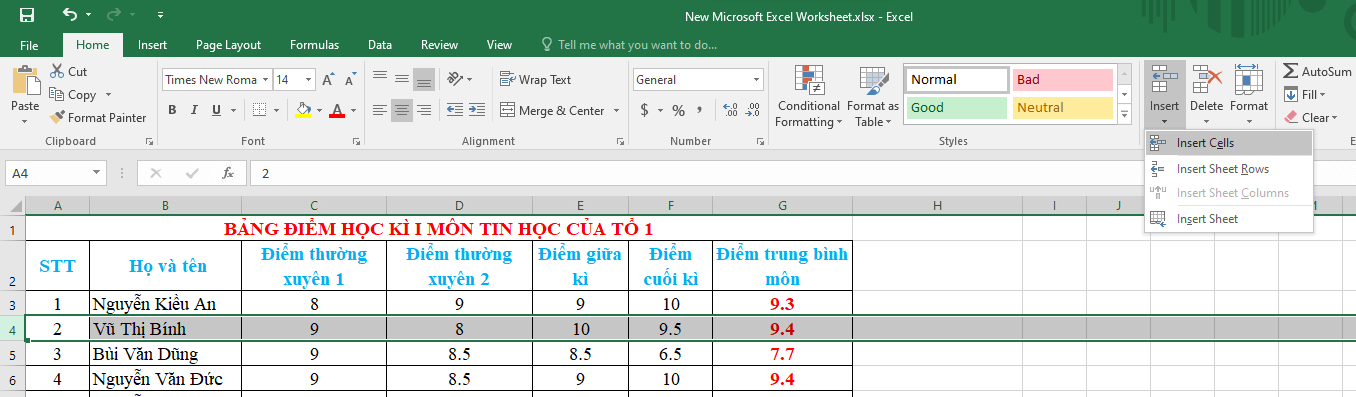The image size is (1356, 397).
Task: Click the Undo arrow icon
Action: pos(70,15)
